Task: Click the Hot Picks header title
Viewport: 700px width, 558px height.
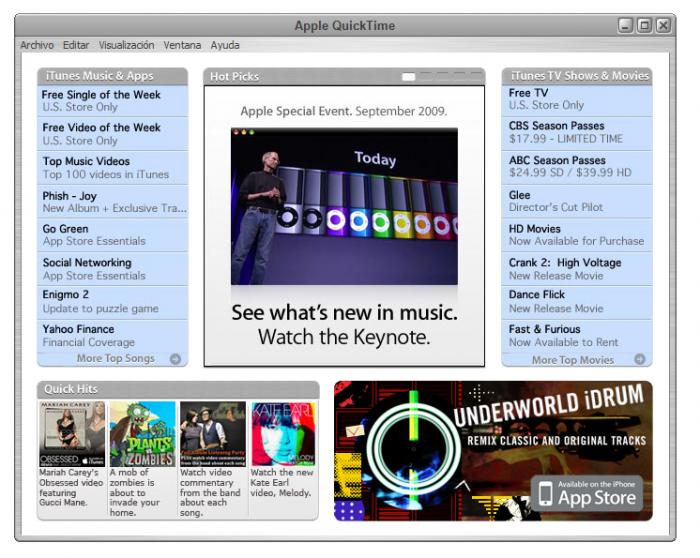Action: pos(234,77)
